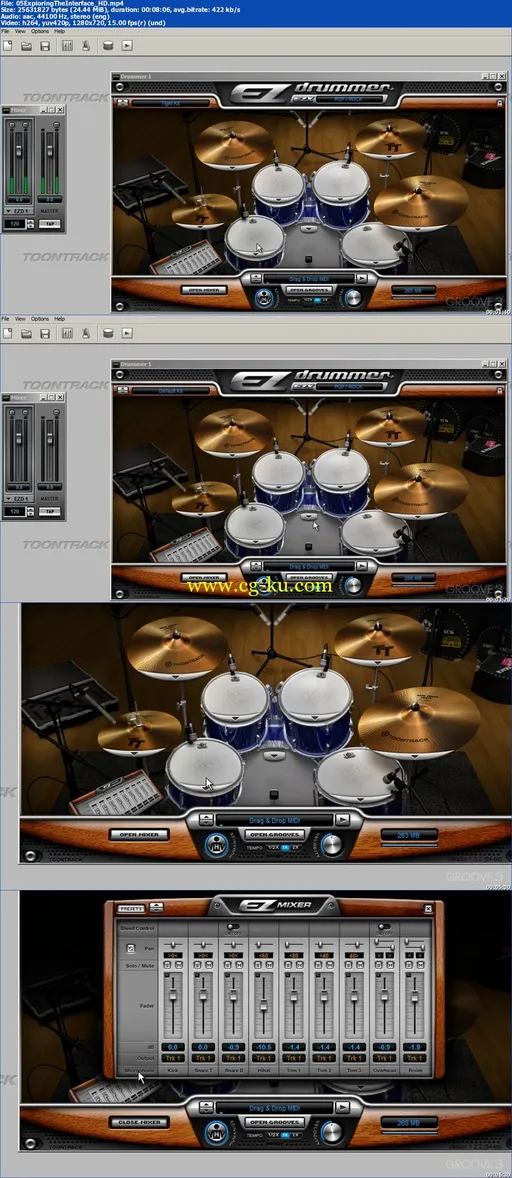Open the Tight Kit preset dropdown

pyautogui.click(x=171, y=103)
